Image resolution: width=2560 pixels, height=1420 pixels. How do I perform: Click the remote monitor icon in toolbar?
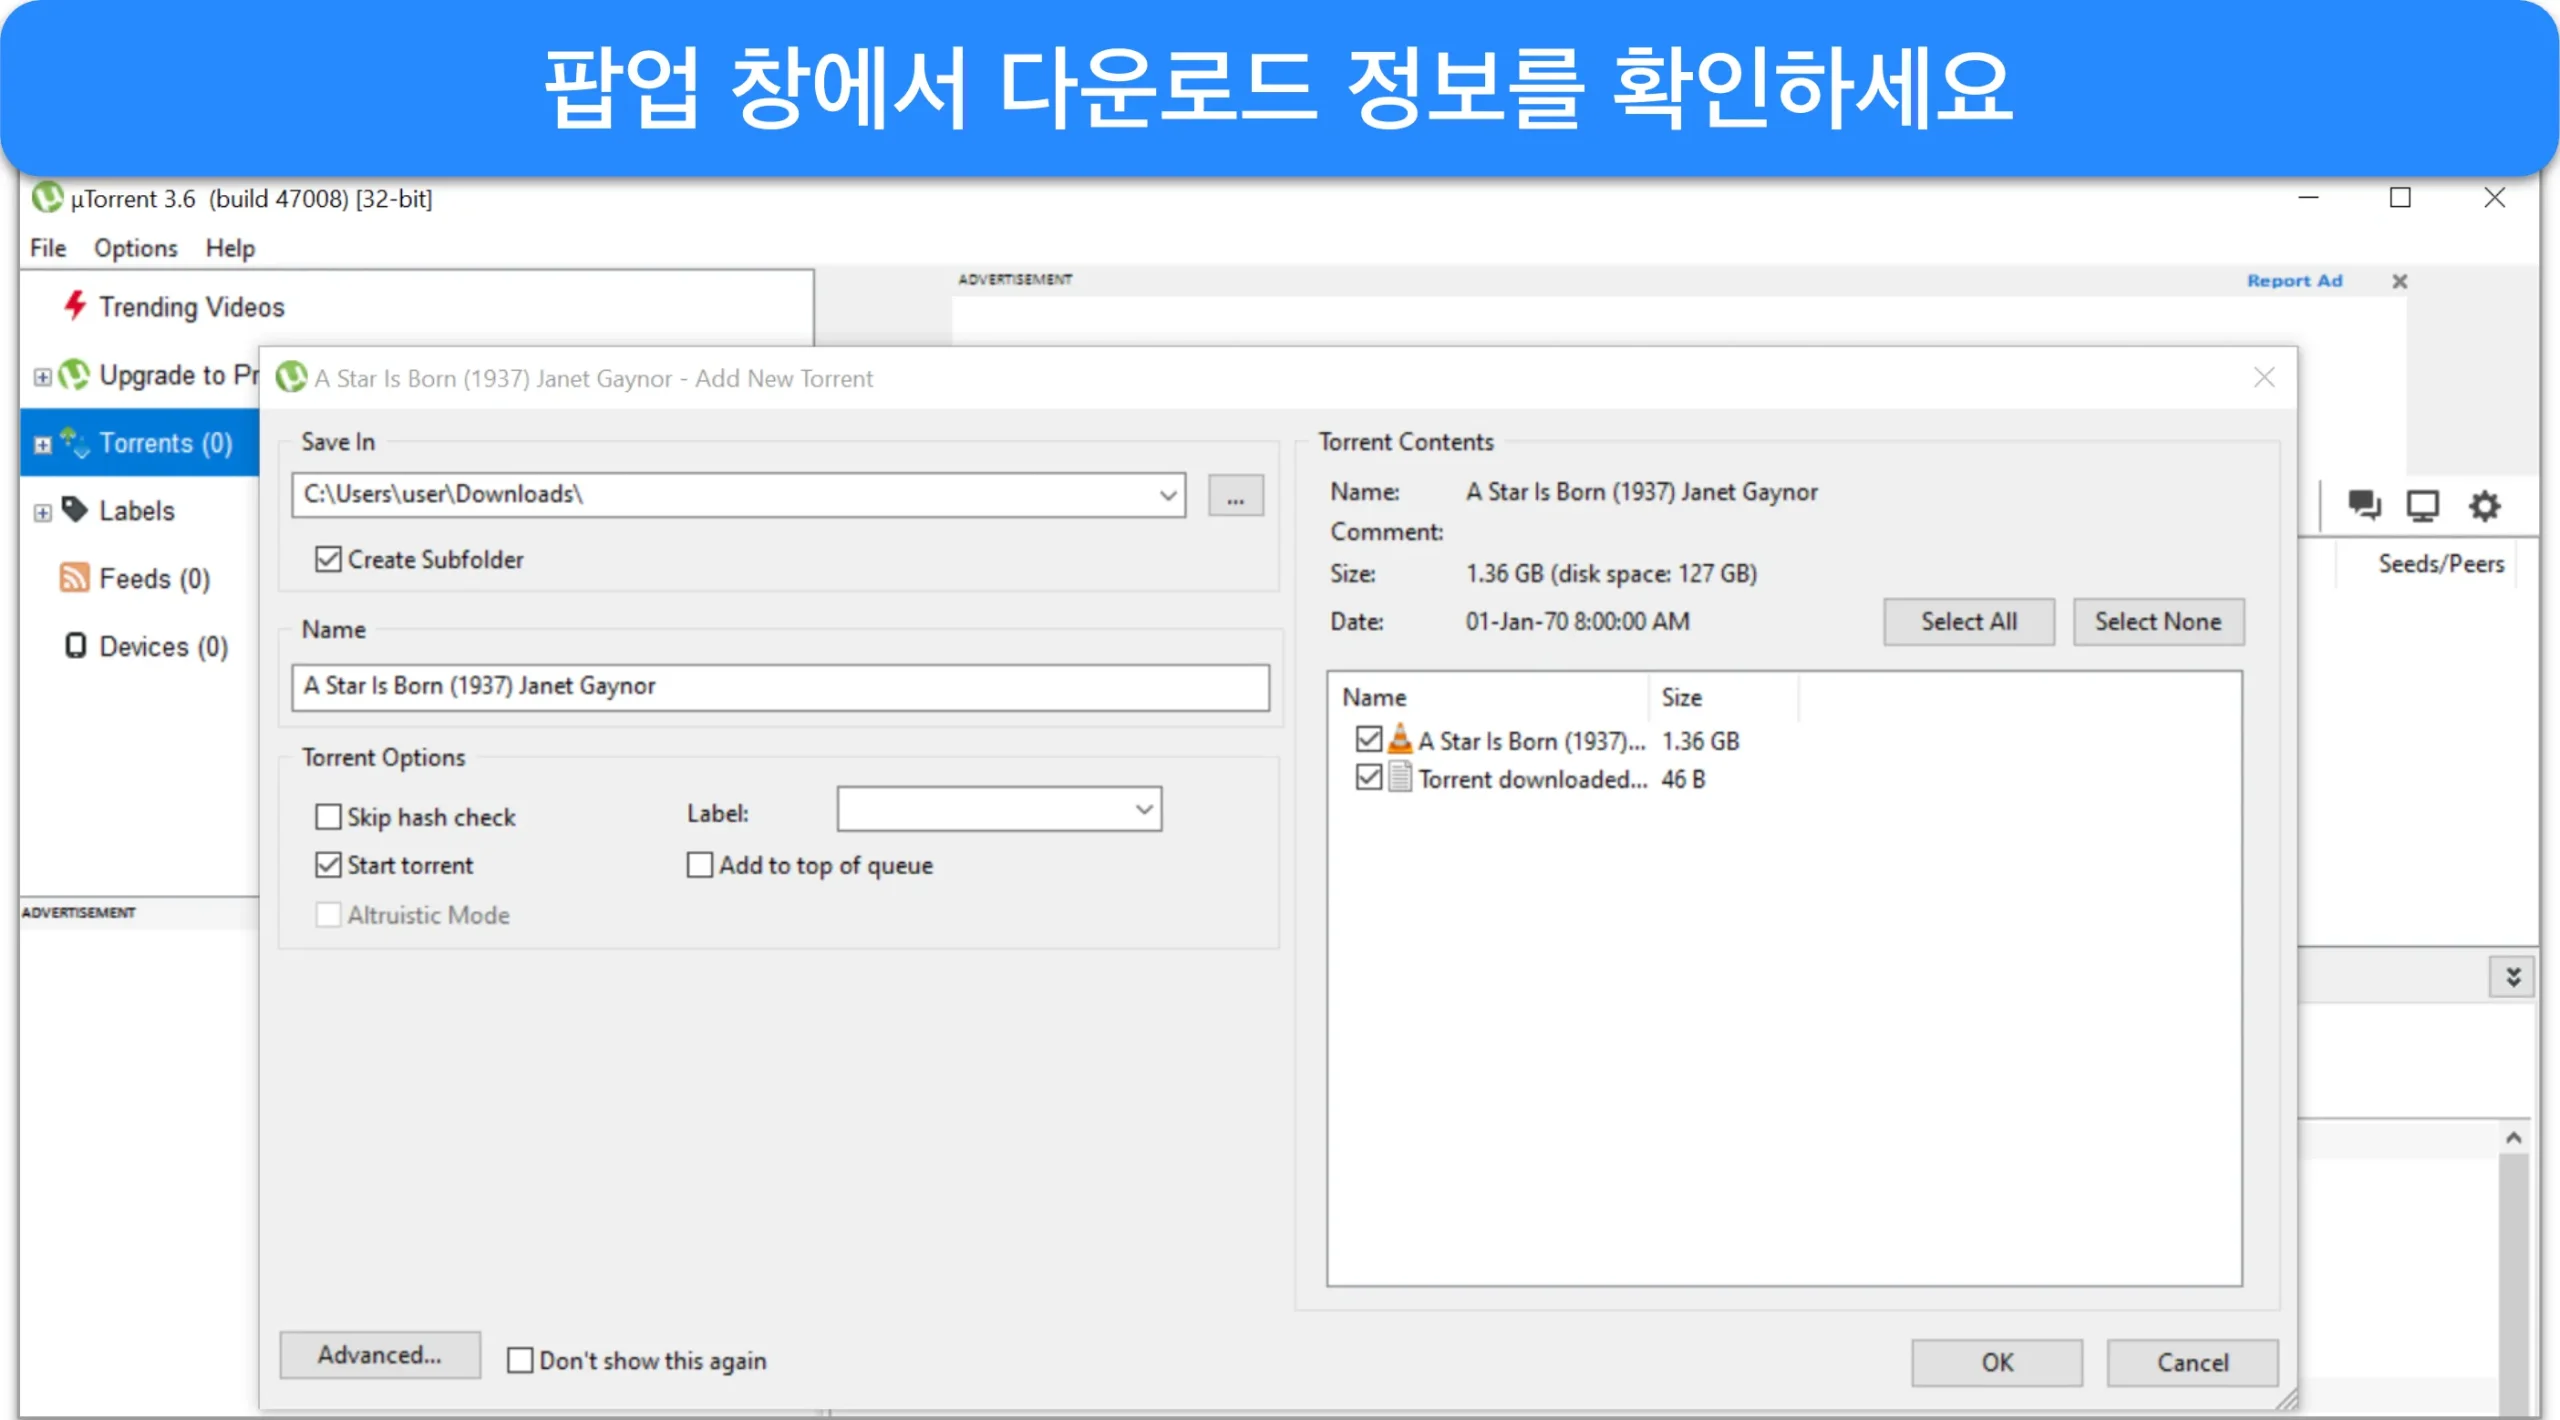[2423, 505]
